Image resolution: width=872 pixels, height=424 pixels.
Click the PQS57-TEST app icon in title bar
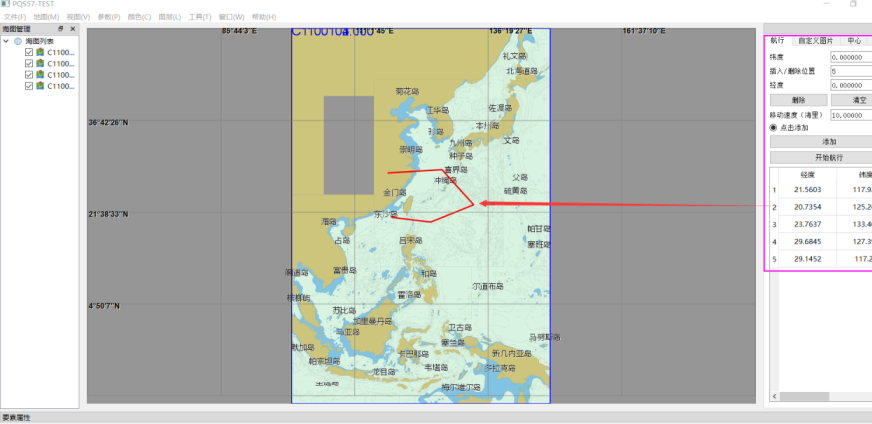5,5
